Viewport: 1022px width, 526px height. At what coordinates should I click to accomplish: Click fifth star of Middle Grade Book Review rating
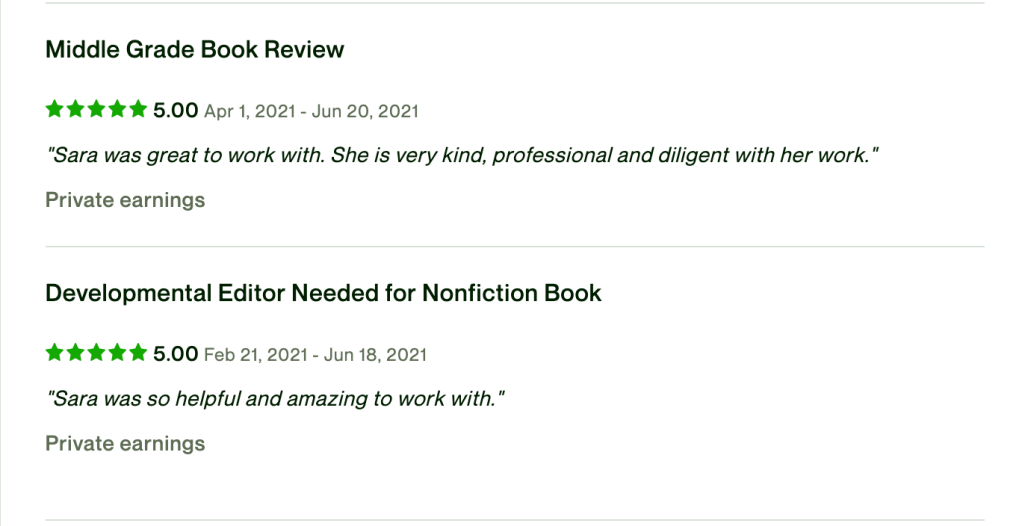click(x=138, y=109)
